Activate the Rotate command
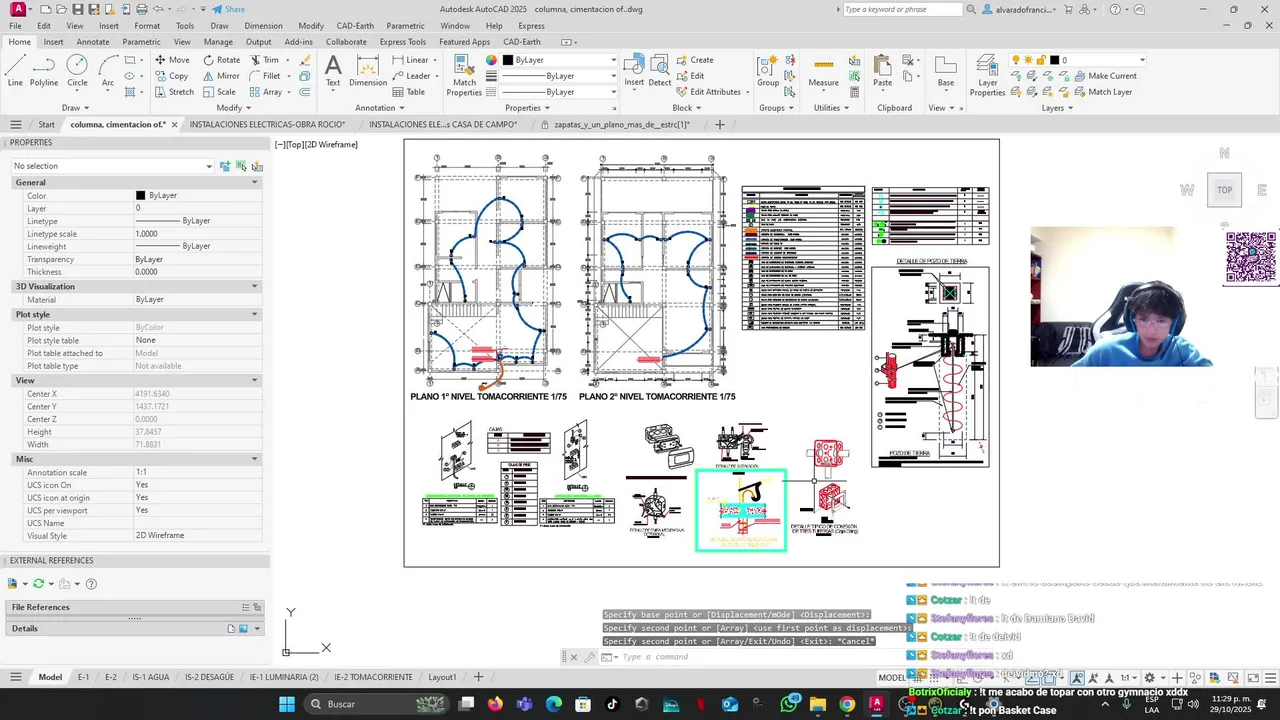The image size is (1280, 720). [x=221, y=60]
